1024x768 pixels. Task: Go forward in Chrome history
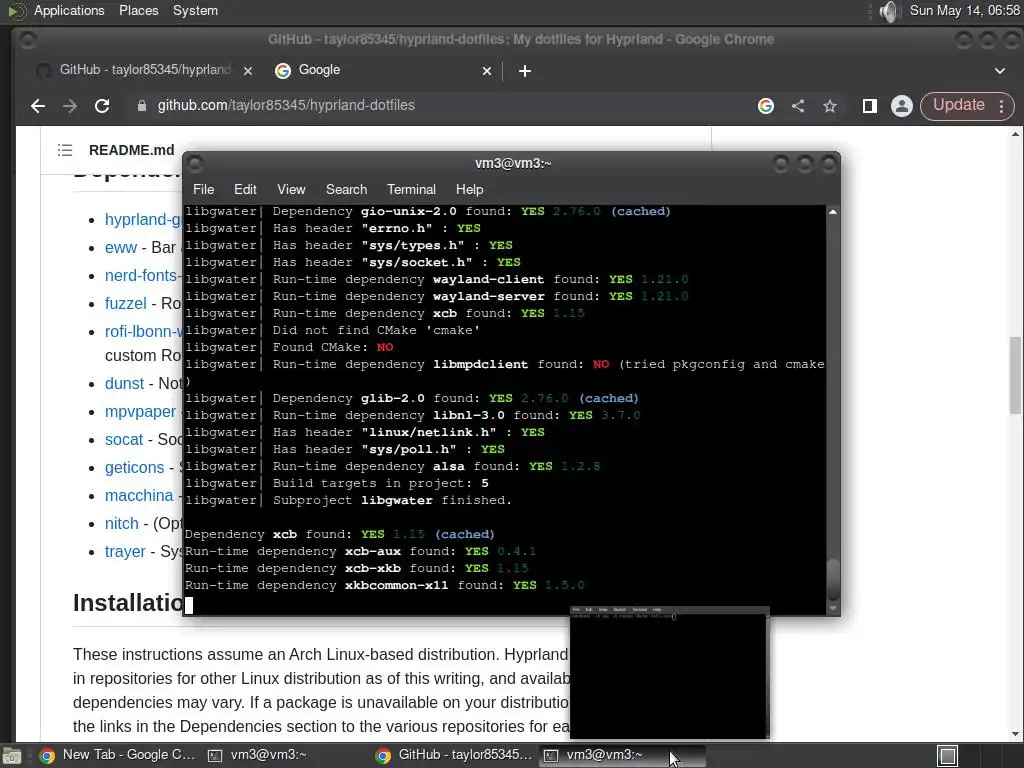[x=70, y=106]
